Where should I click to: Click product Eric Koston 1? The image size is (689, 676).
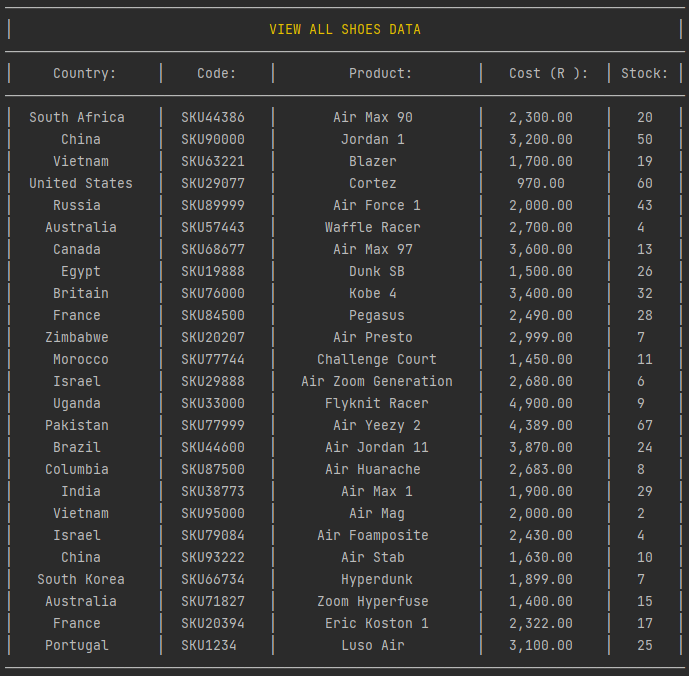coord(377,623)
